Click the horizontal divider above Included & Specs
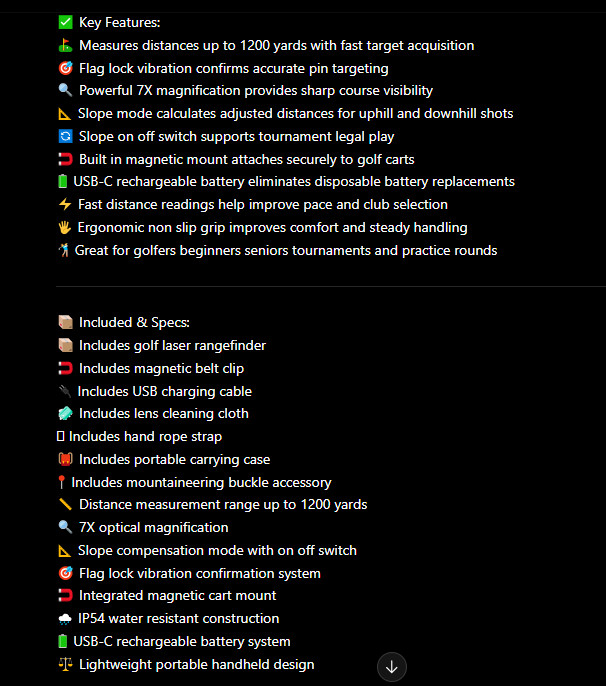Screen dimensions: 606x686 [x=331, y=287]
